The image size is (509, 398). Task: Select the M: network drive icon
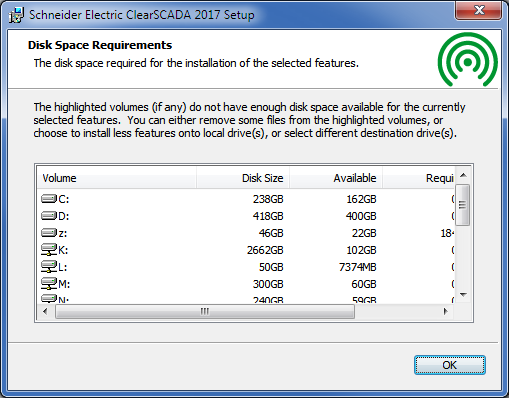(49, 284)
